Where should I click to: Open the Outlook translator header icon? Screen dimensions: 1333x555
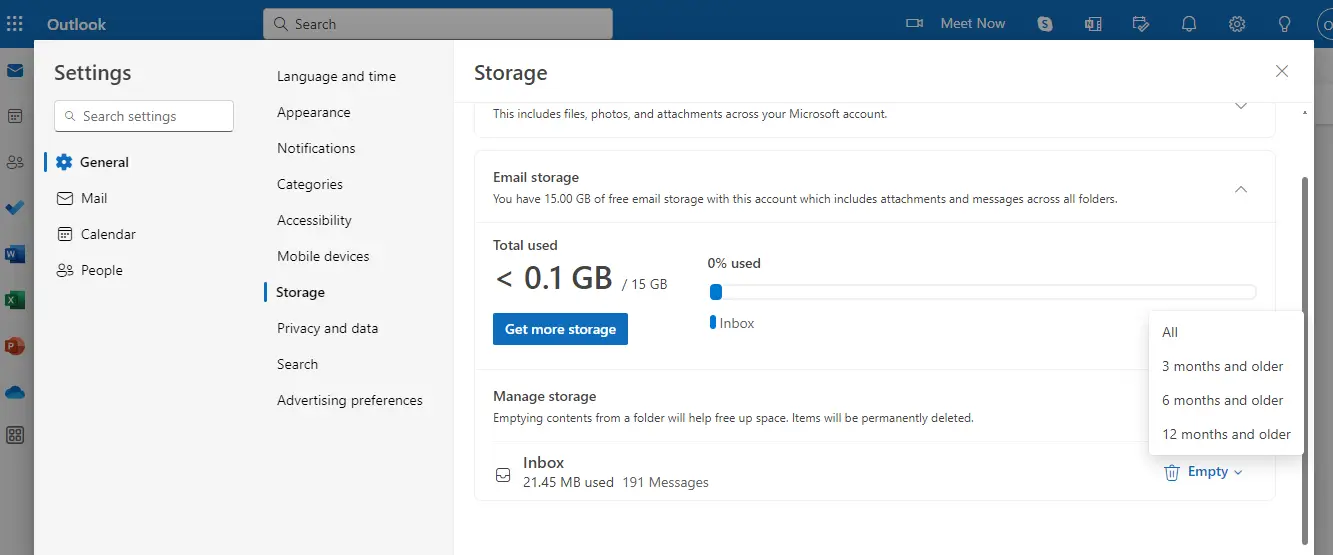[x=1093, y=24]
